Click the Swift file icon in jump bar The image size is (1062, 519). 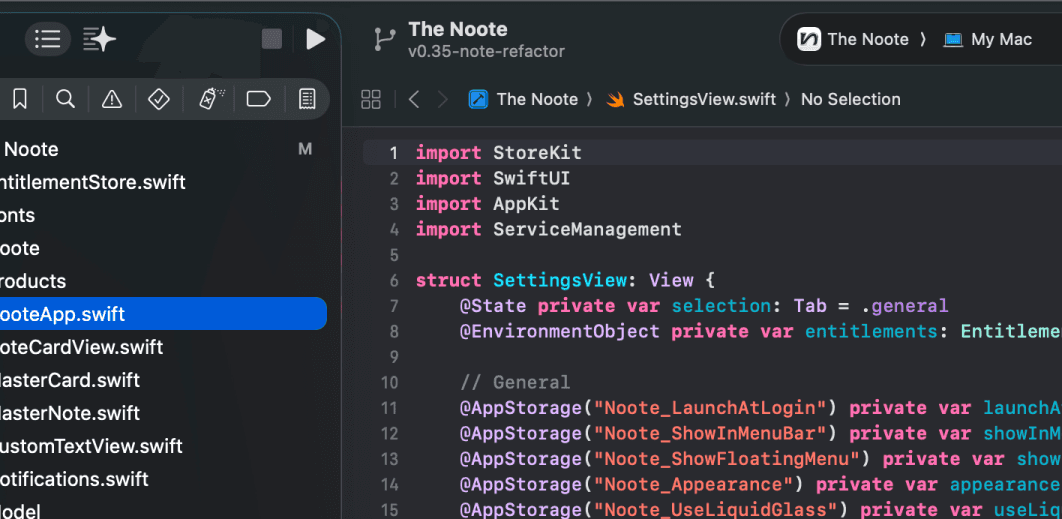pyautogui.click(x=615, y=100)
